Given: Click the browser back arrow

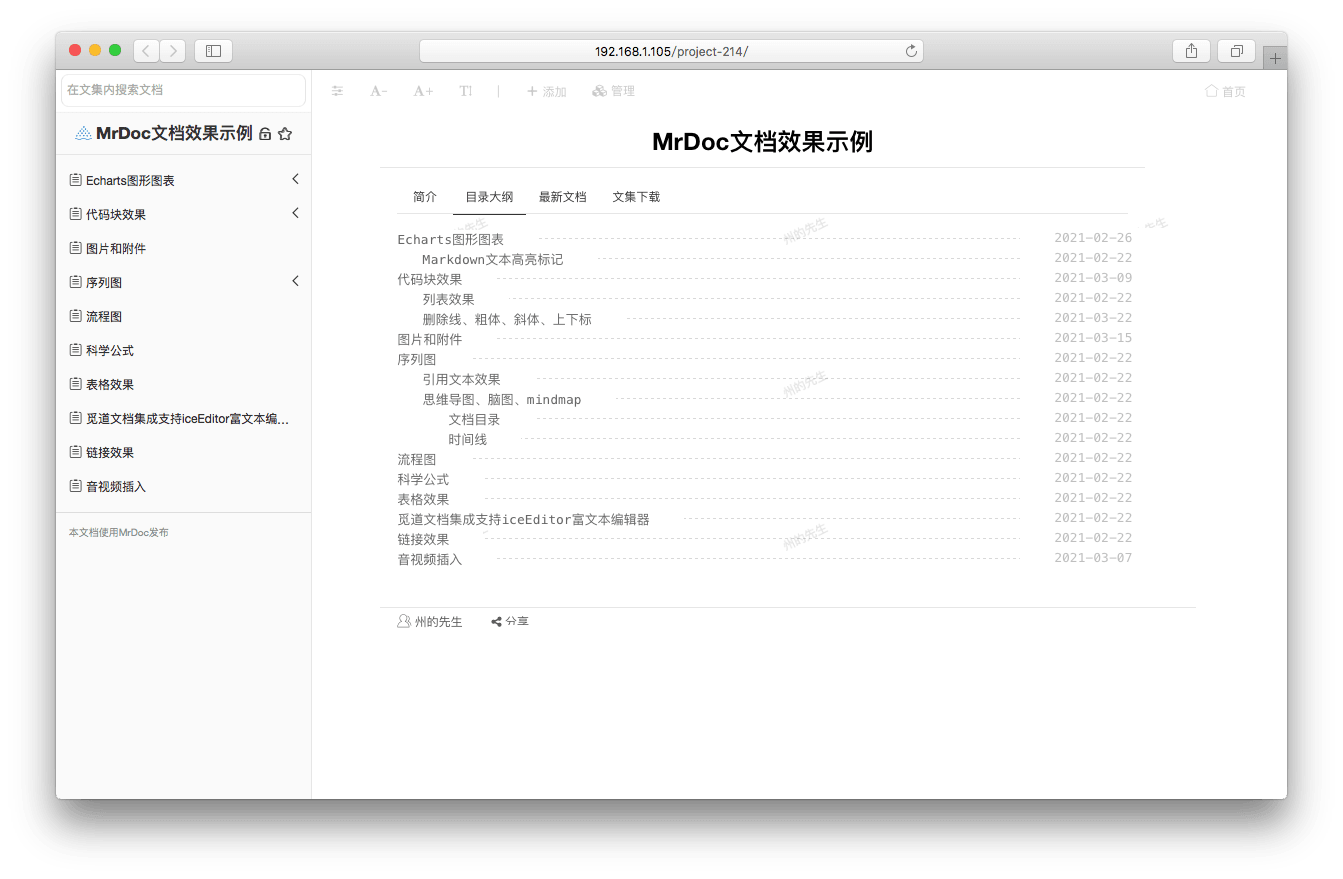Looking at the screenshot, I should (146, 51).
